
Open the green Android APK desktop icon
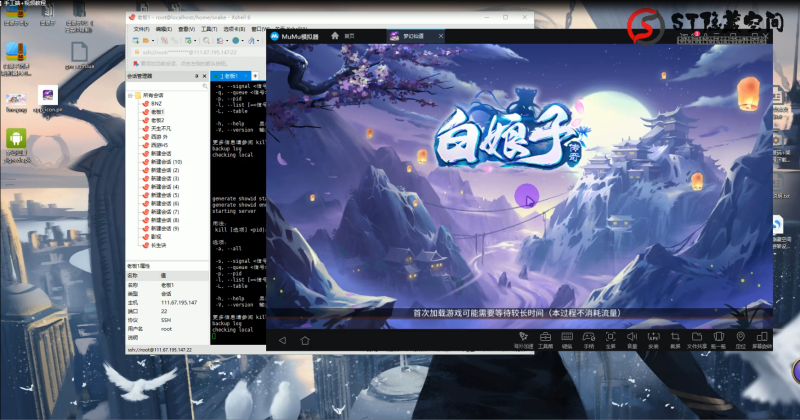(x=16, y=146)
